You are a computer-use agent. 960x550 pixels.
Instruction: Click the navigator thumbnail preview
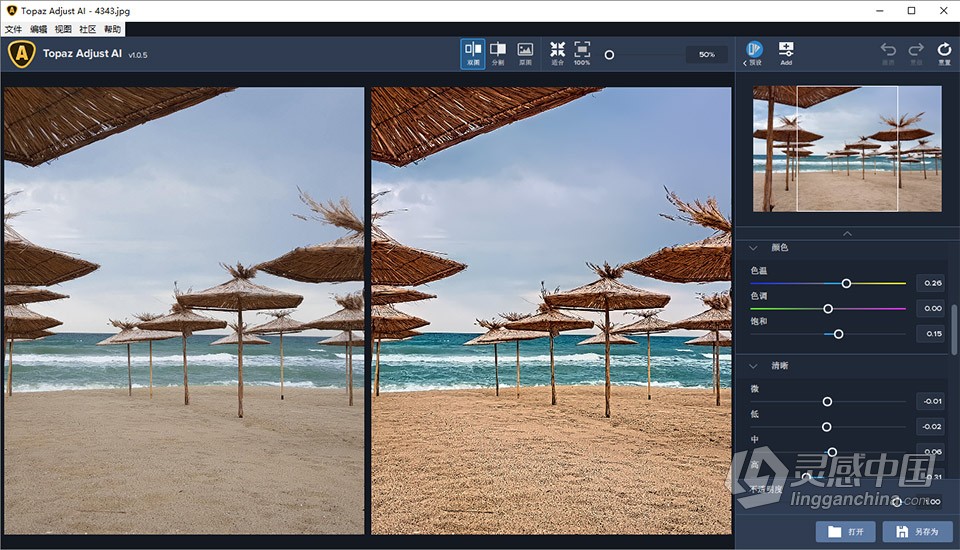[847, 149]
